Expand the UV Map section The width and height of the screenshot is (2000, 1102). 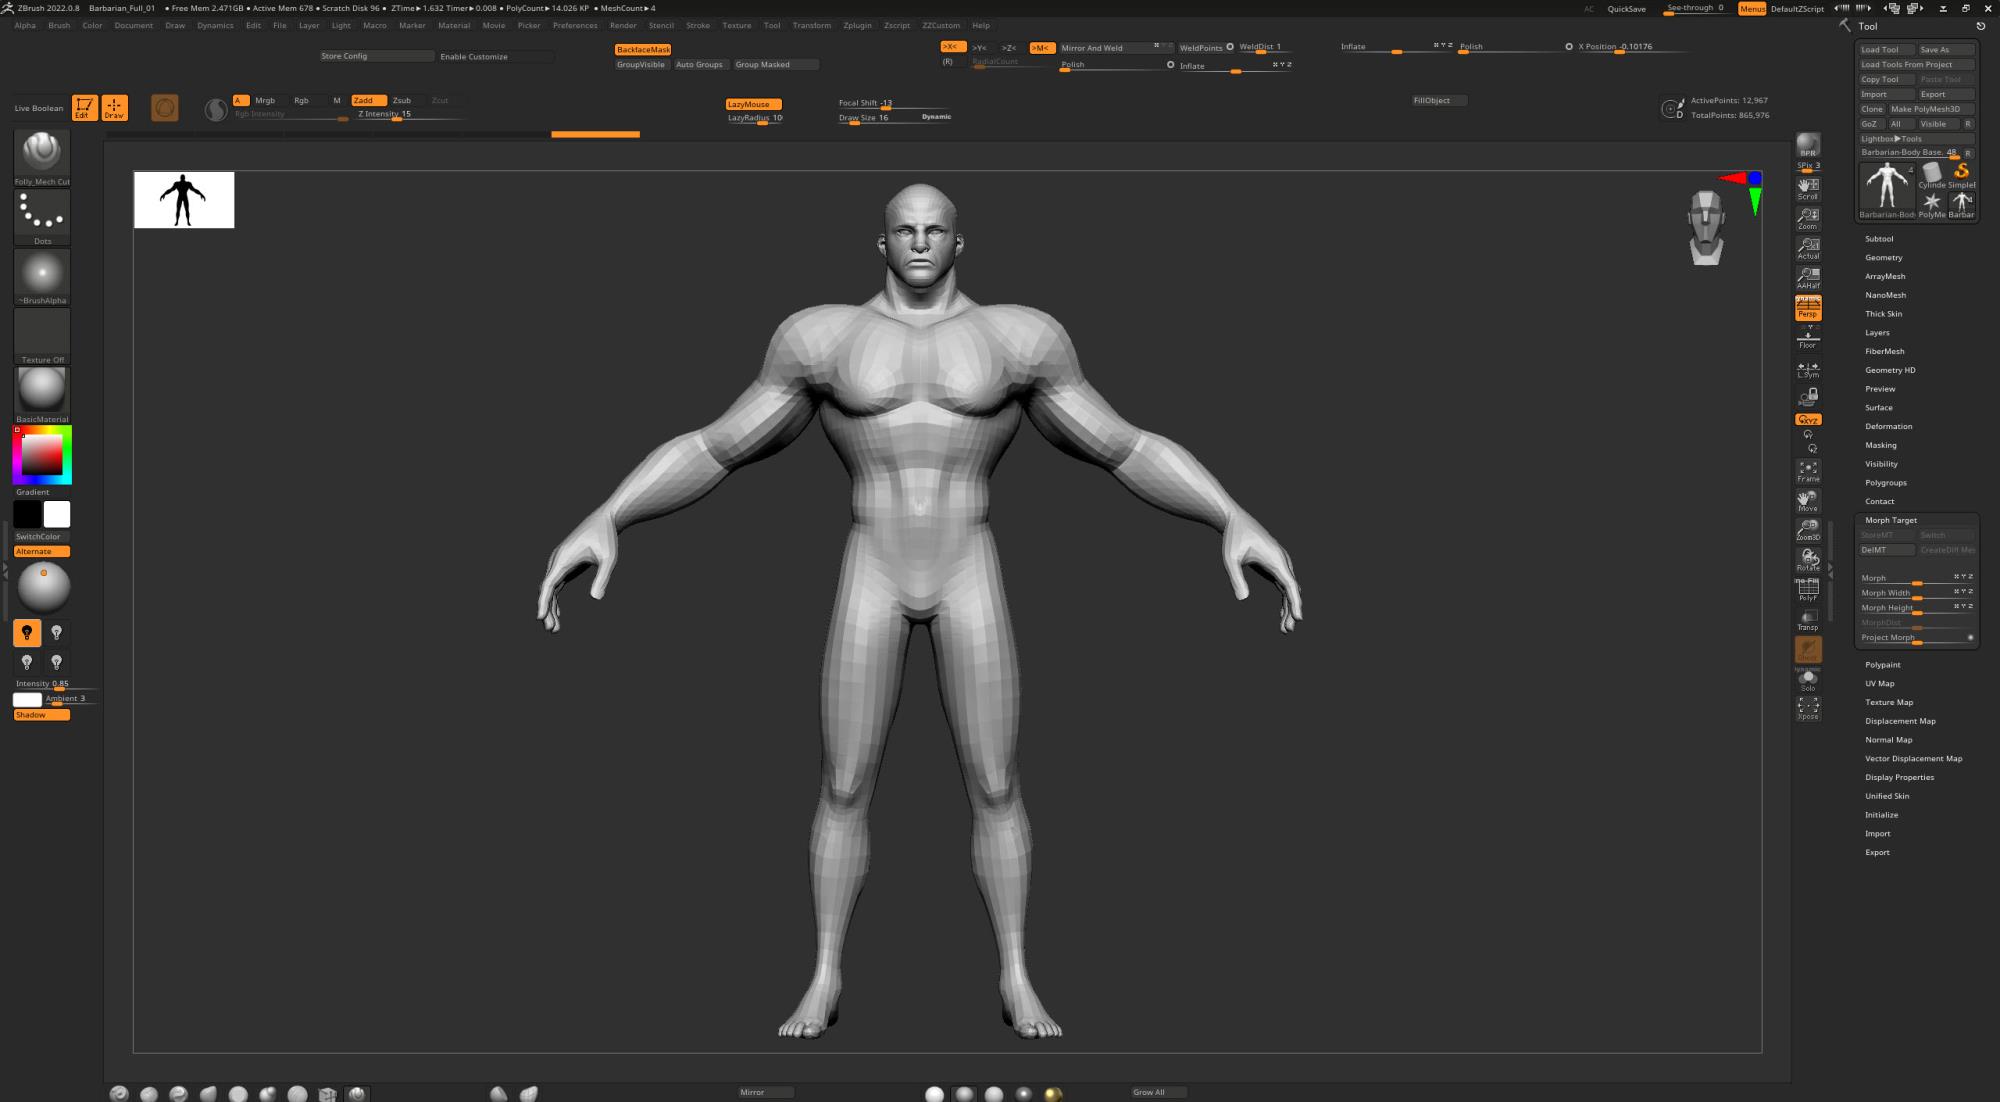[x=1879, y=684]
